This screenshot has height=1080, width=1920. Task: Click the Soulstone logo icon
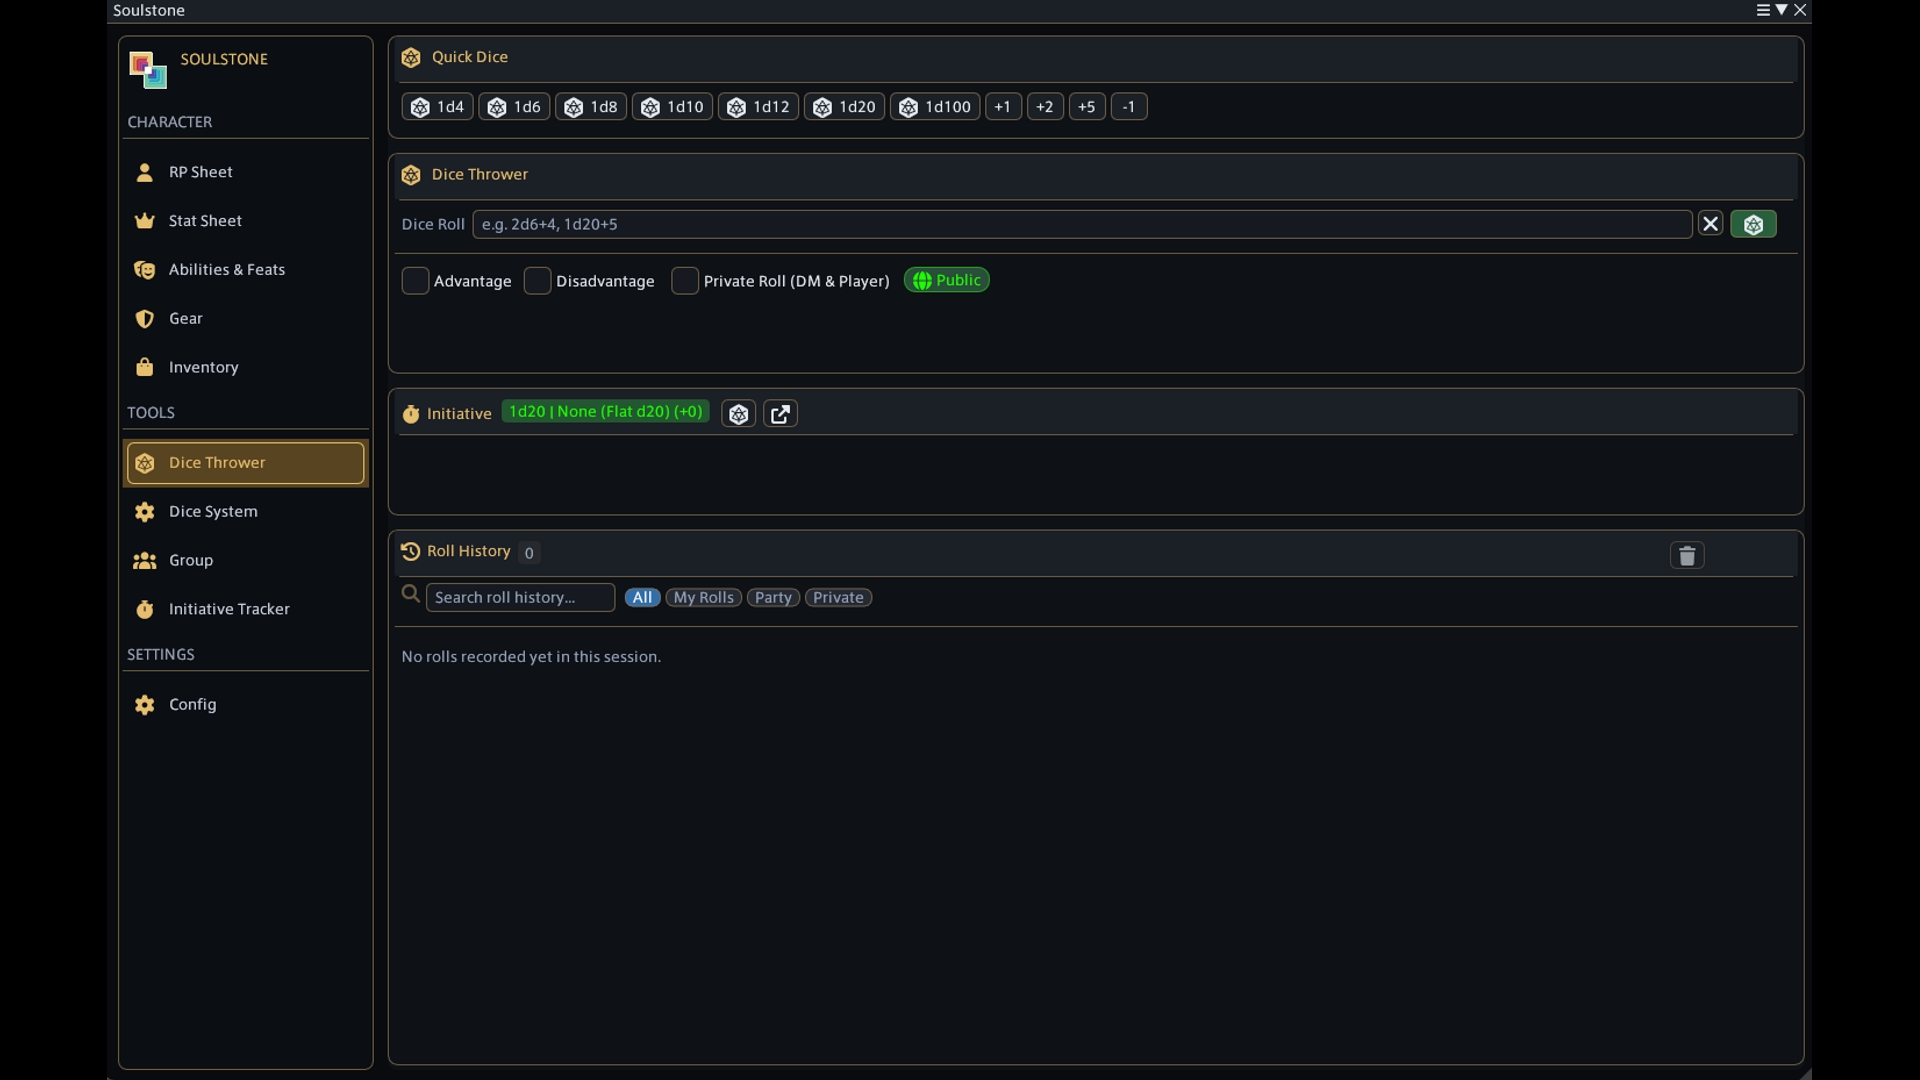[x=148, y=70]
